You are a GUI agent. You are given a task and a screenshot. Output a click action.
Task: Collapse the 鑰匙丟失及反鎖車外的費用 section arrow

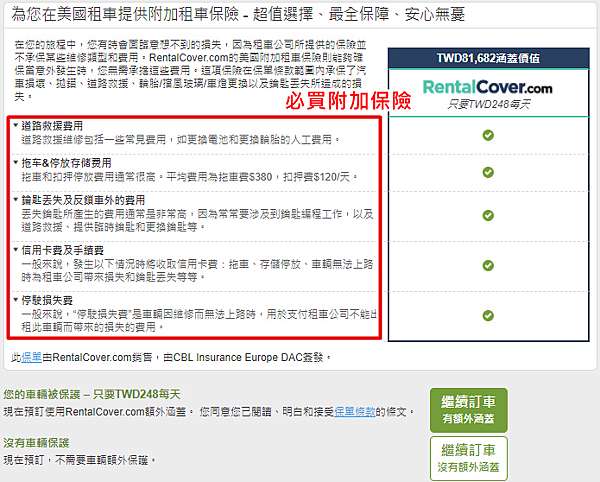pyautogui.click(x=16, y=200)
